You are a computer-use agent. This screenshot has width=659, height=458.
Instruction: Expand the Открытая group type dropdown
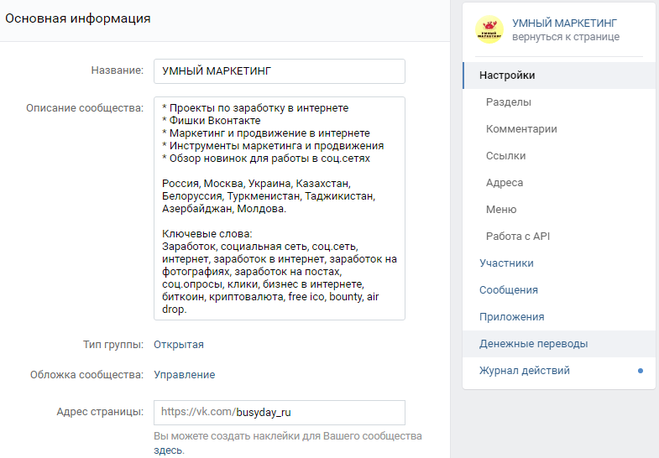[x=178, y=345]
